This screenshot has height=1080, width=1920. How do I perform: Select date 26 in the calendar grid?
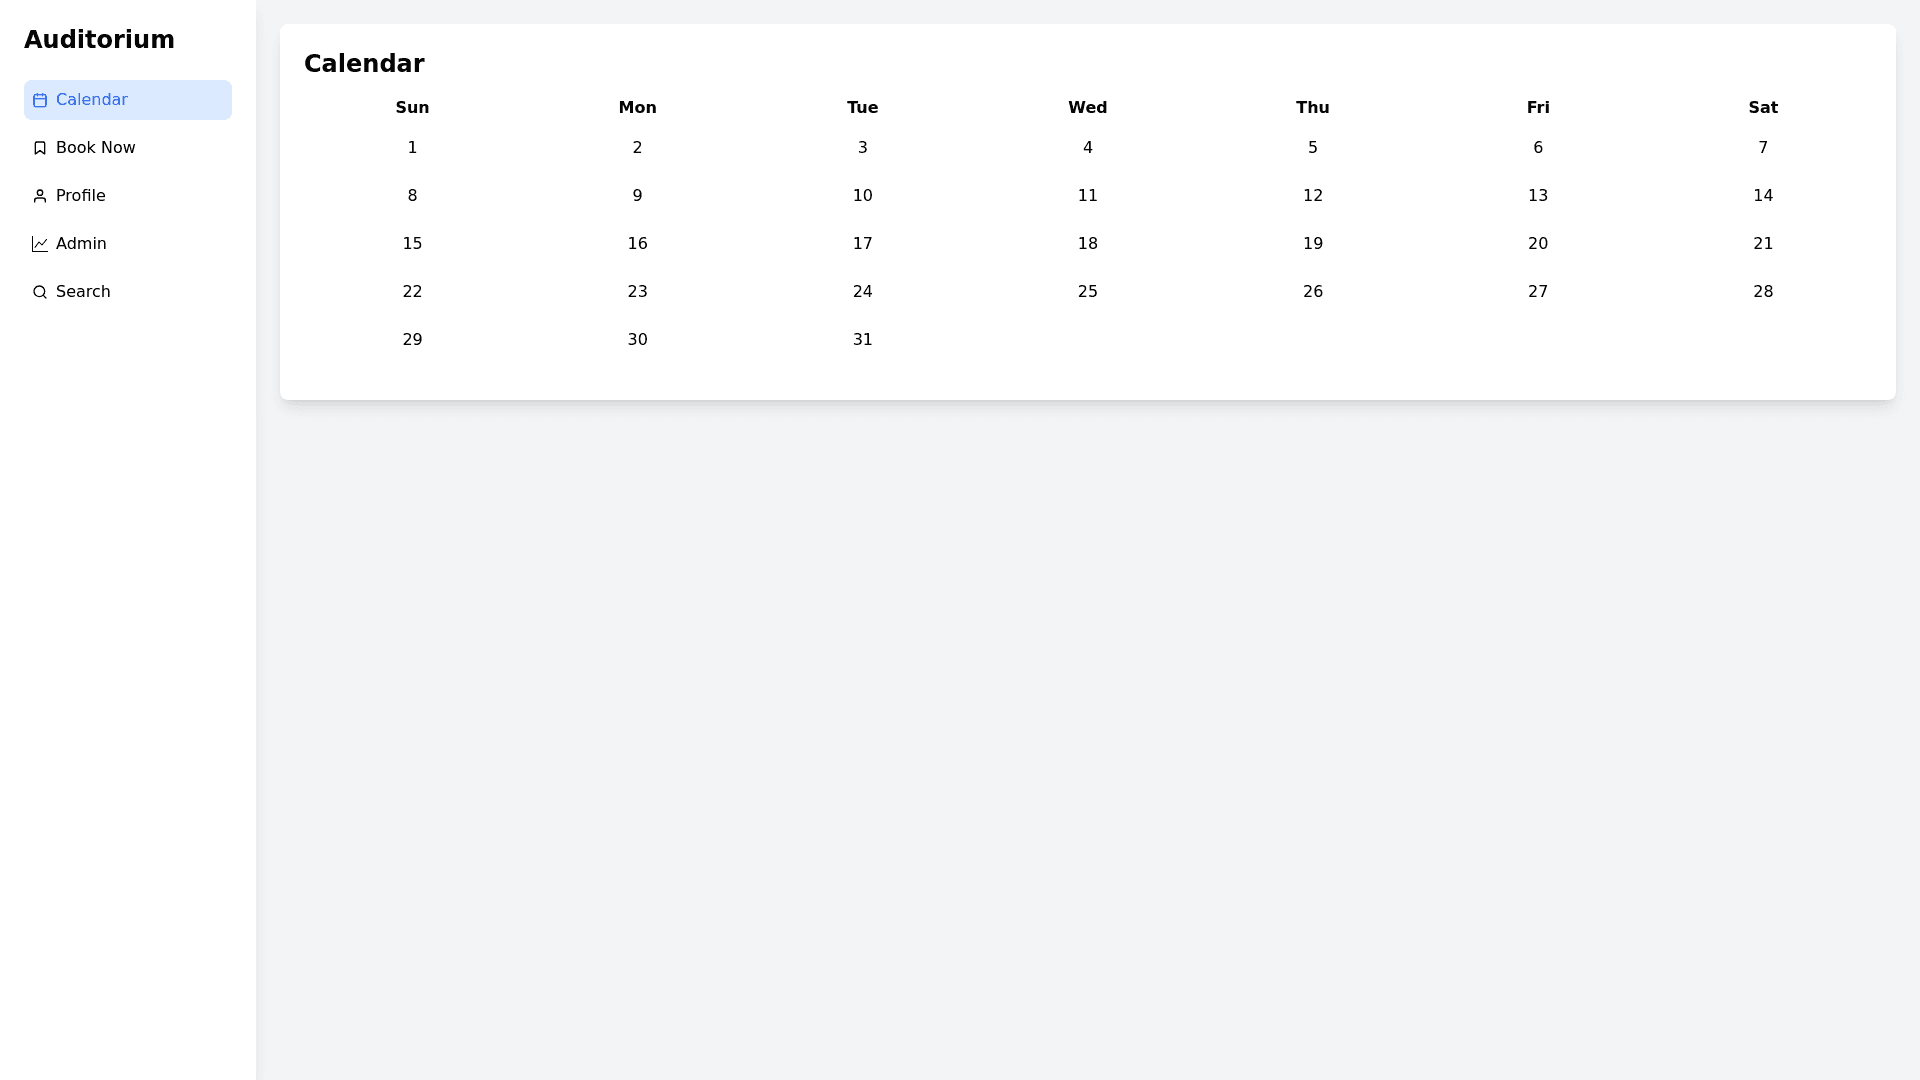(x=1312, y=292)
